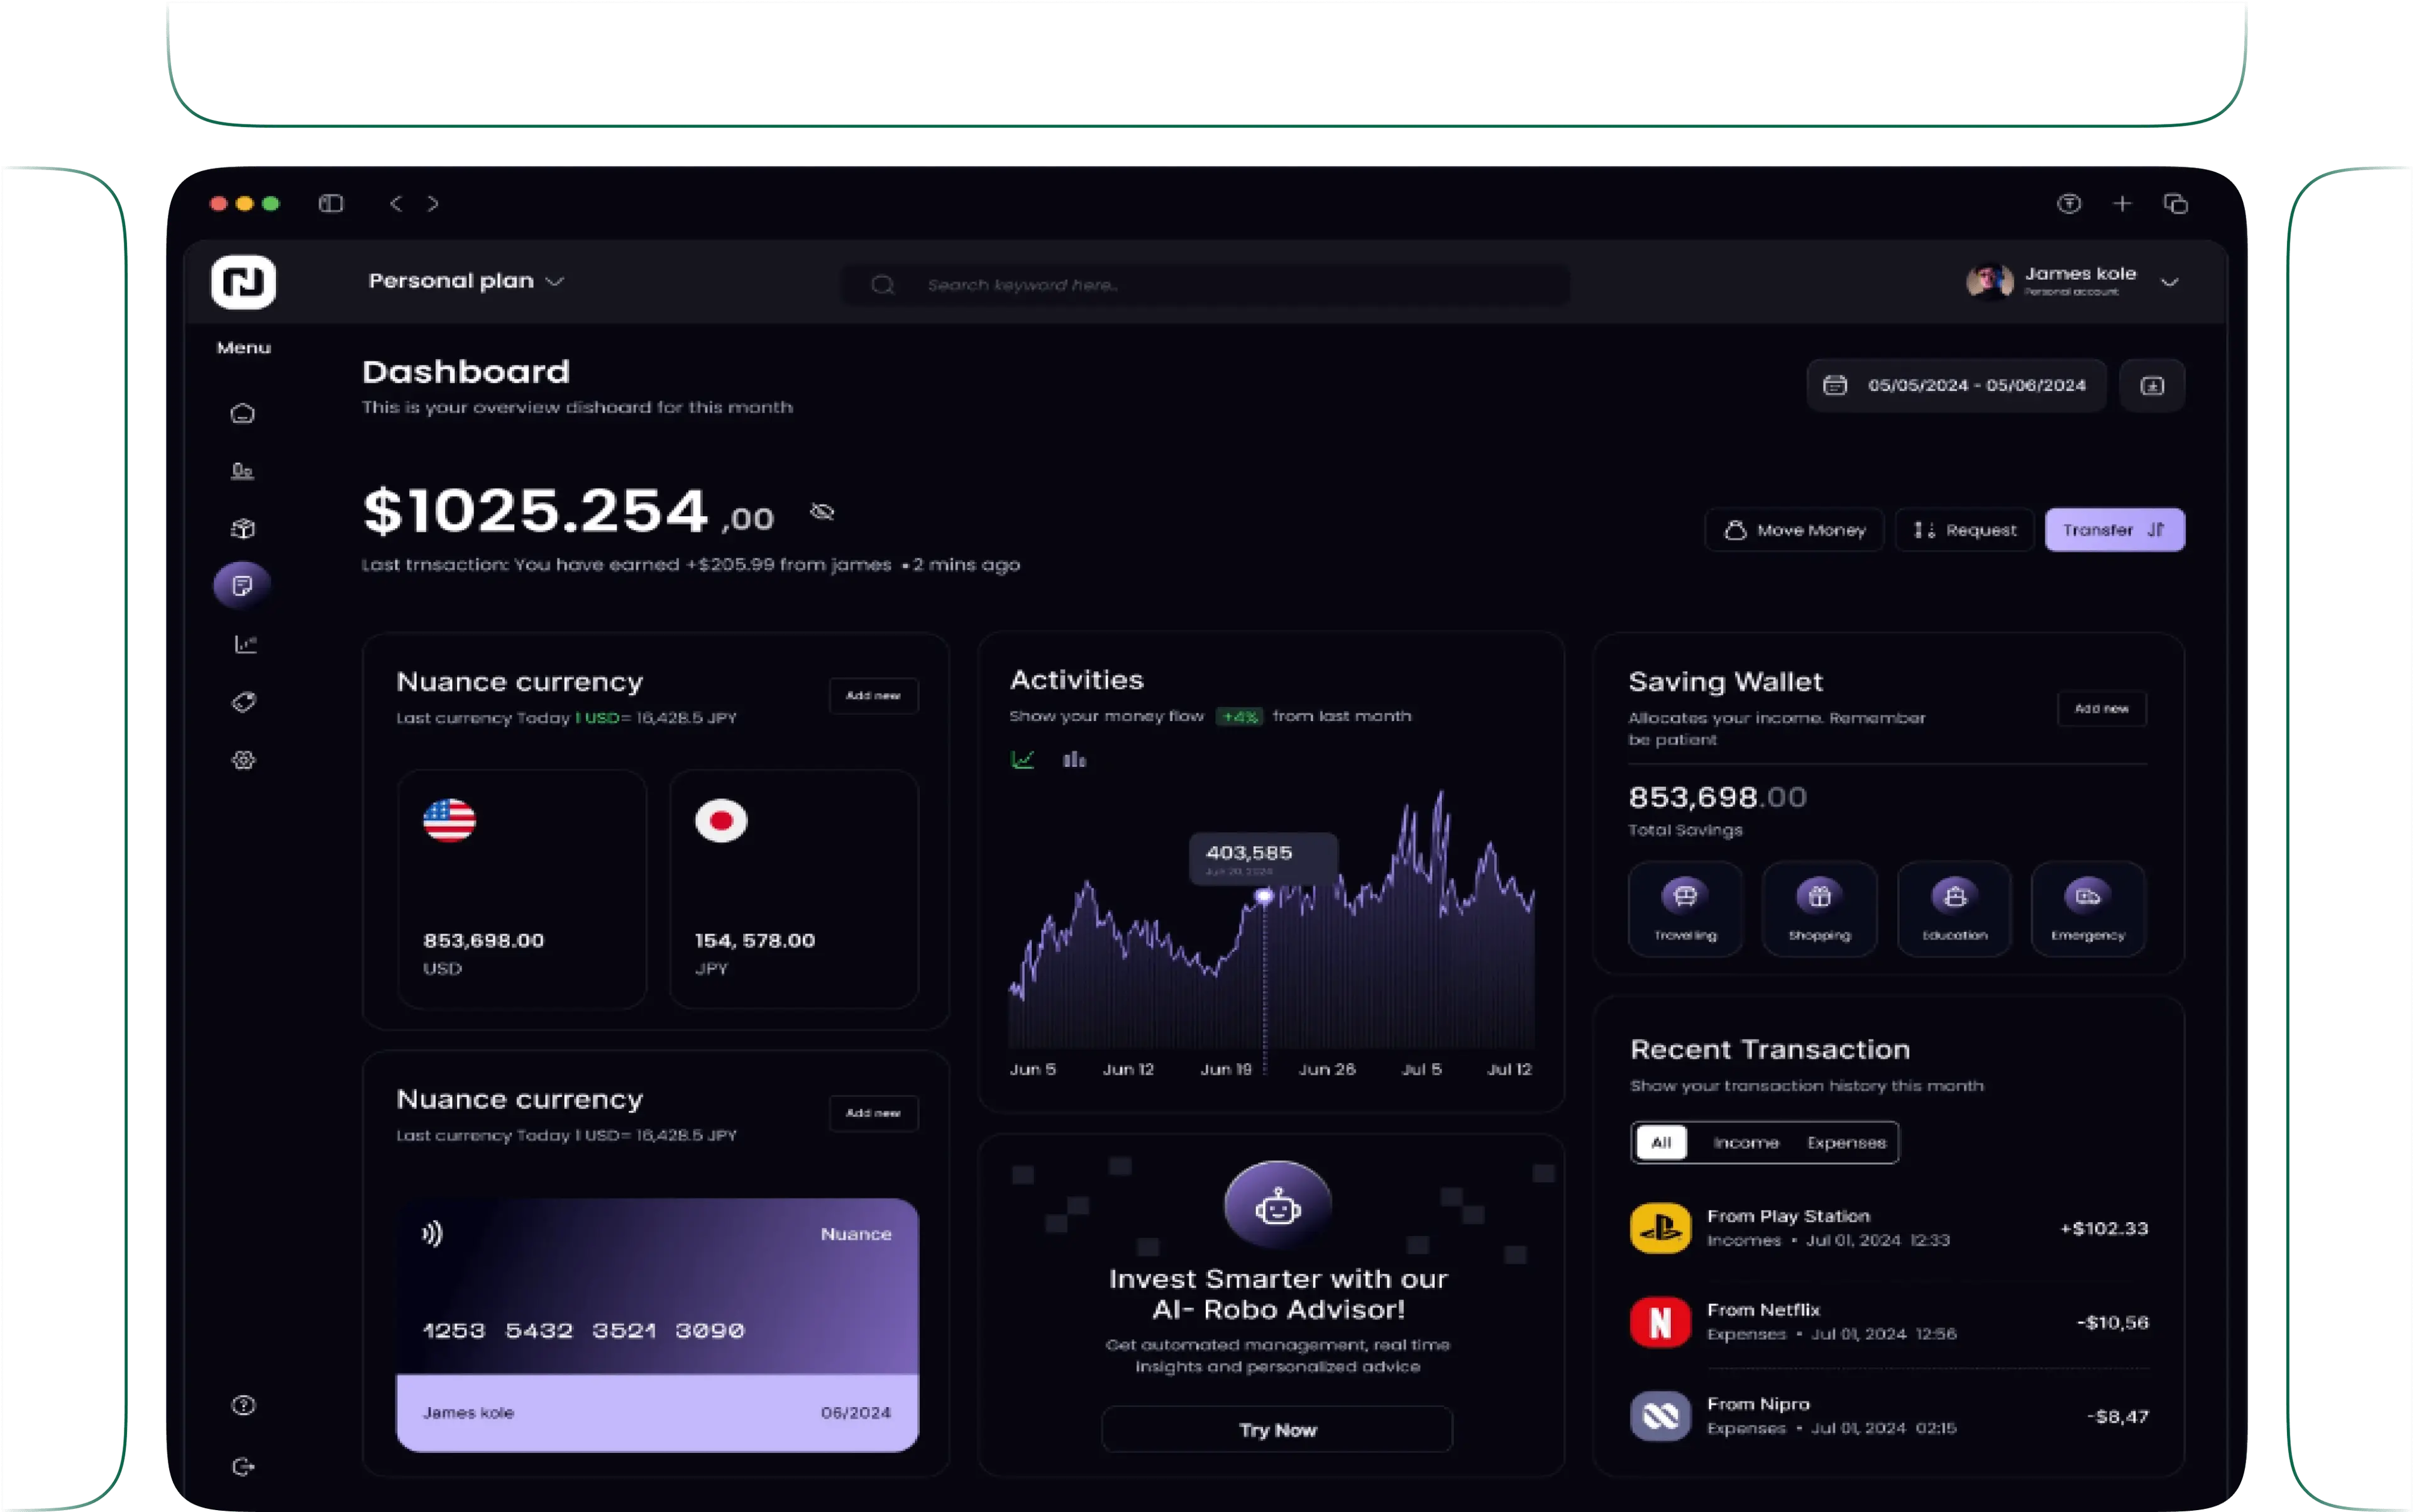Image resolution: width=2414 pixels, height=1512 pixels.
Task: Select the Shopping savings category
Action: (x=1819, y=909)
